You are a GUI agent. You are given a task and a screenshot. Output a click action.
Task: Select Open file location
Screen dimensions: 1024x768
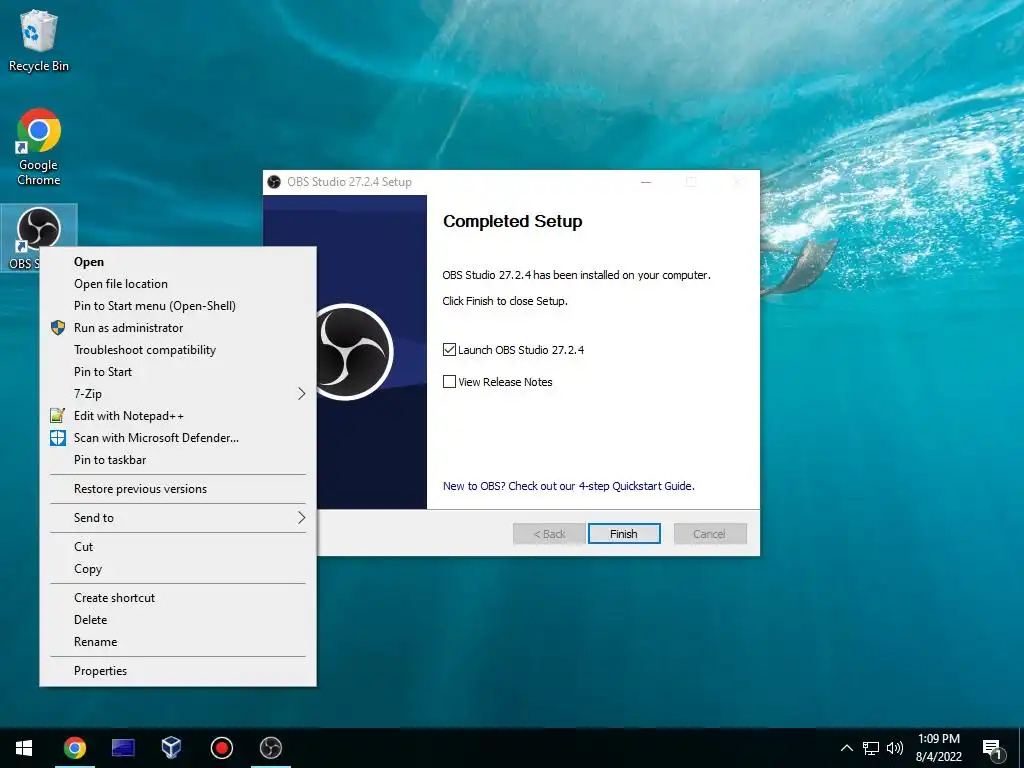tap(178, 284)
